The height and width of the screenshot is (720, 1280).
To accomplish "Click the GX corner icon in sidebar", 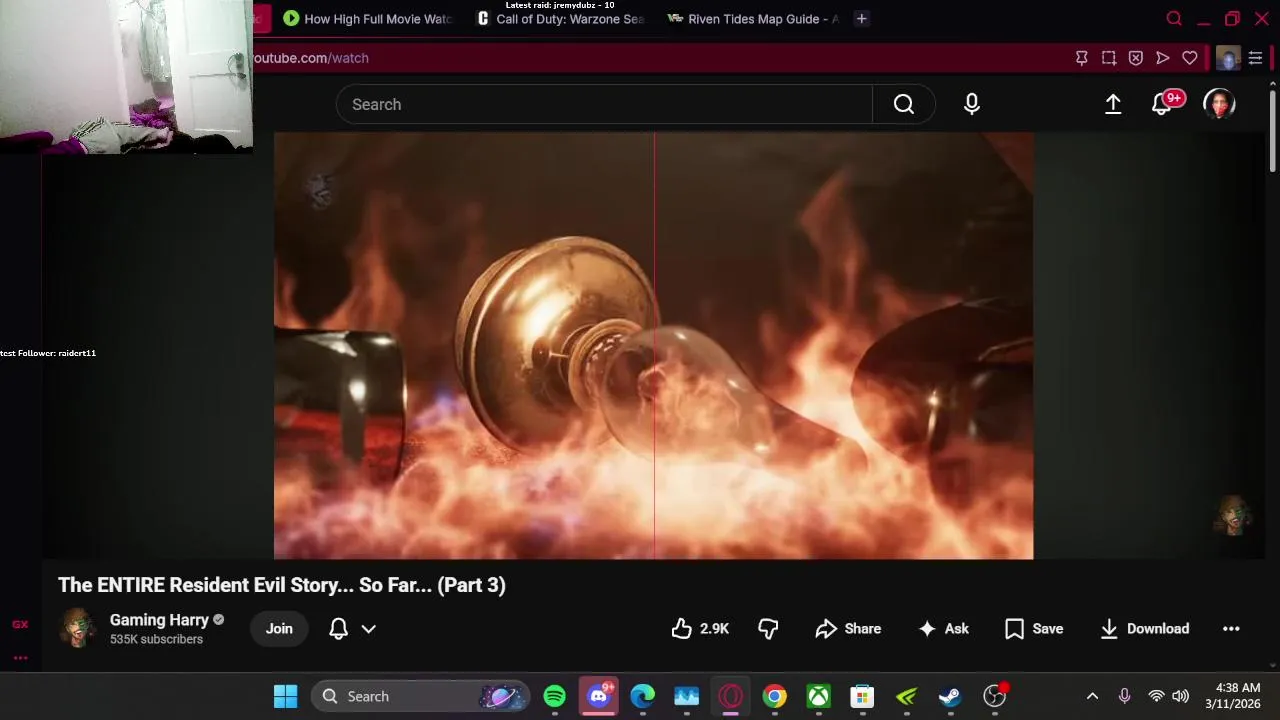I will pyautogui.click(x=20, y=624).
